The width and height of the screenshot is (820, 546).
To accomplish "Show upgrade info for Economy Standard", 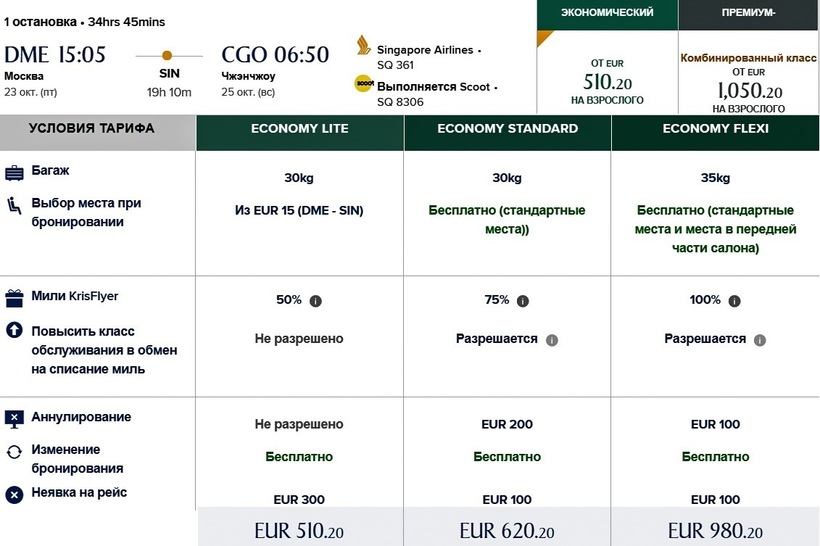I will coord(552,340).
